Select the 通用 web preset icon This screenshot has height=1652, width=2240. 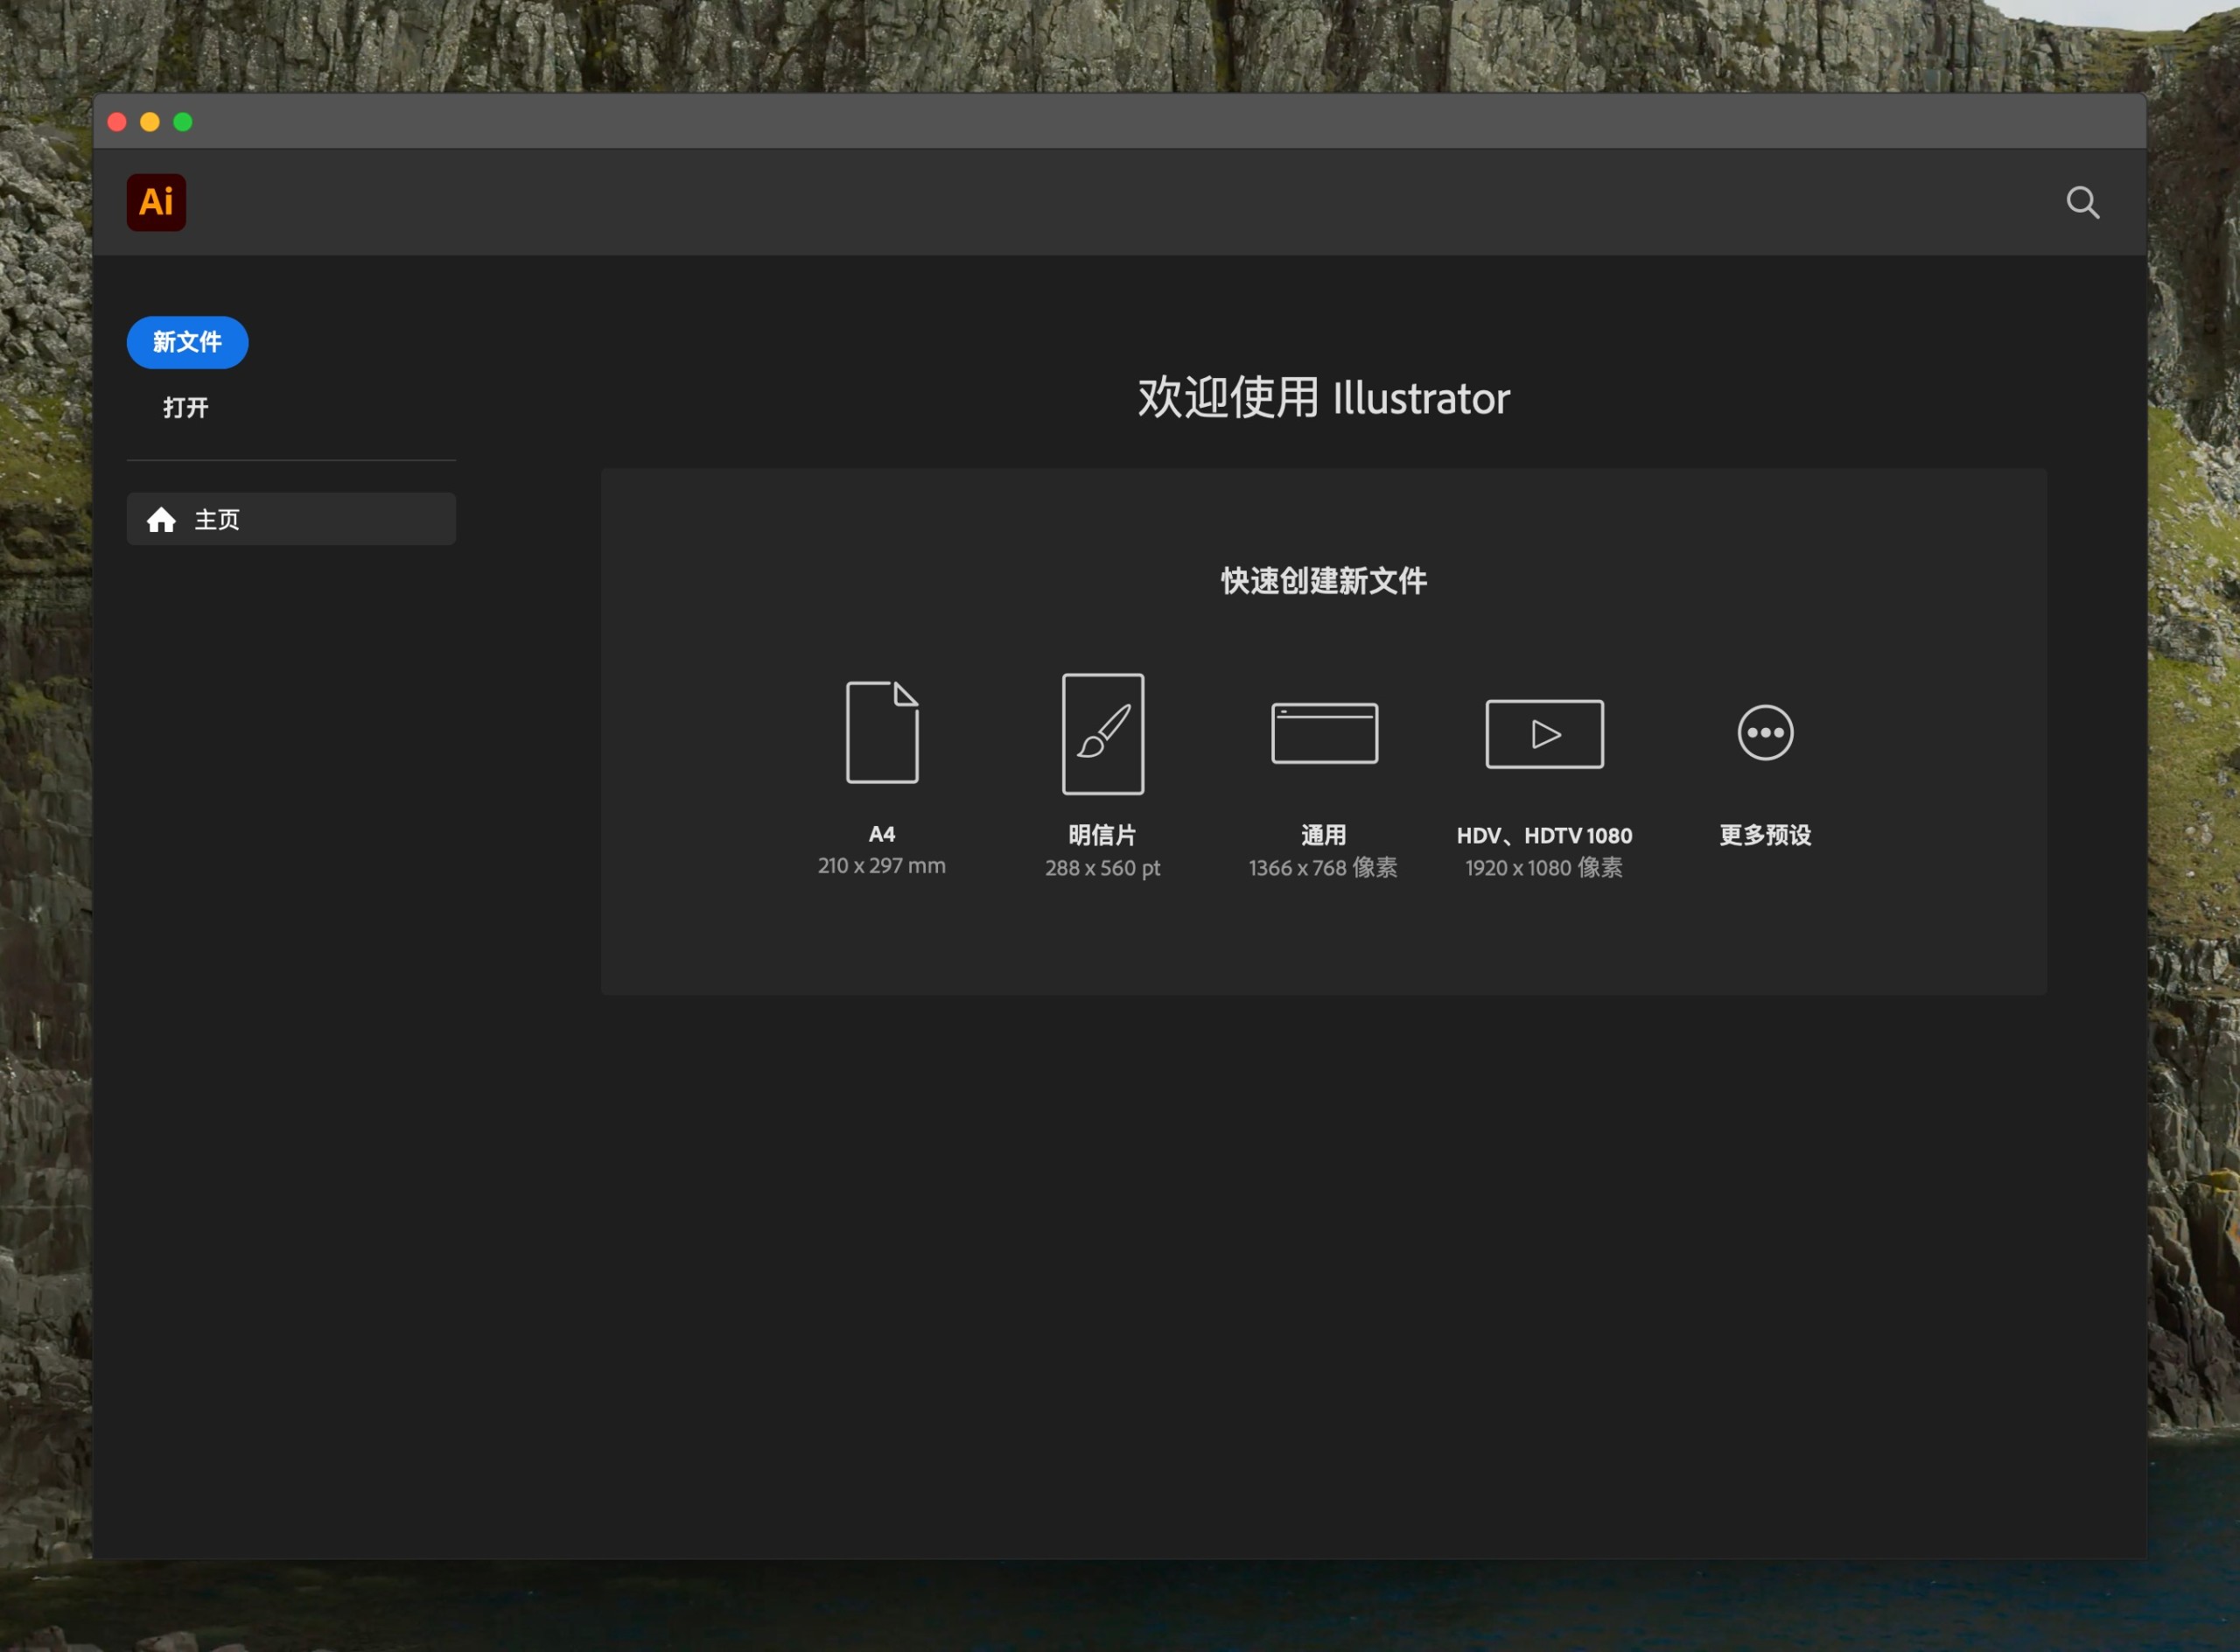point(1323,732)
